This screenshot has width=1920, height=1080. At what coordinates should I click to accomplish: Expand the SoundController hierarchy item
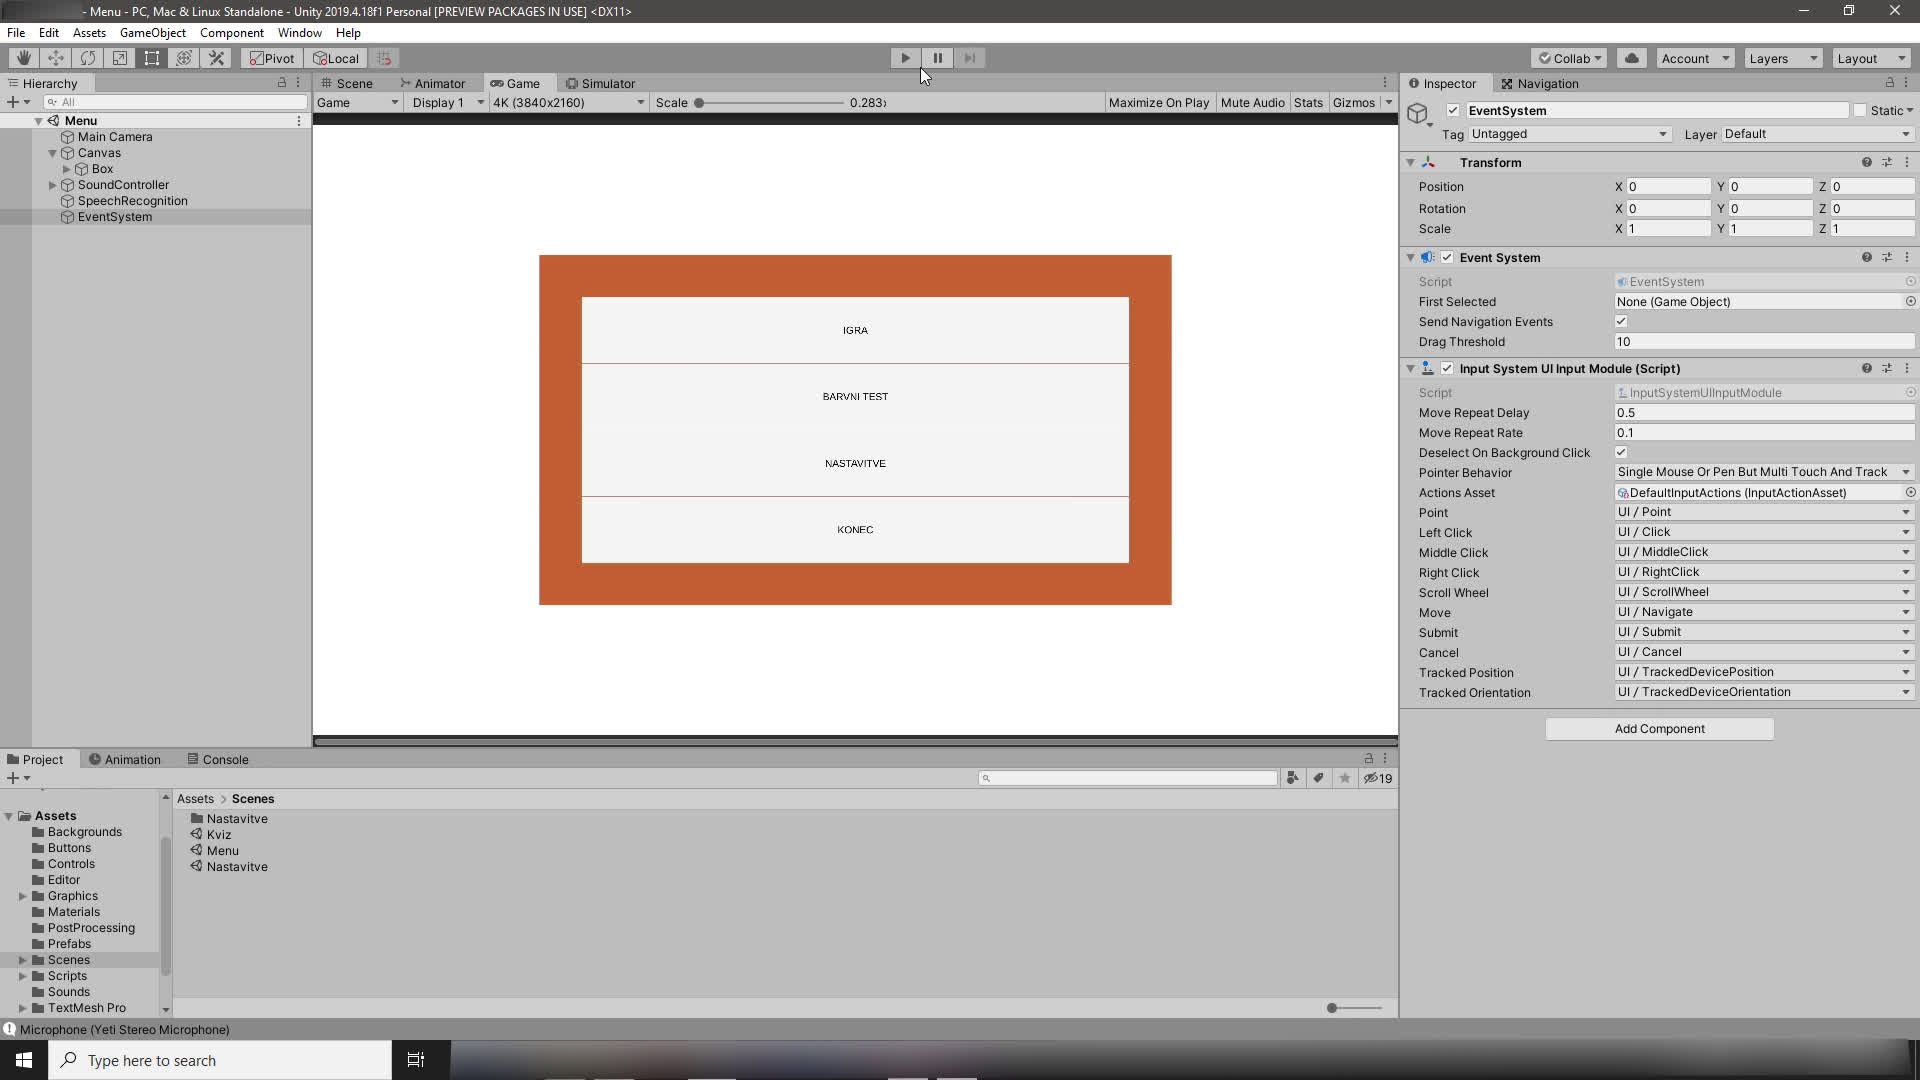(53, 185)
